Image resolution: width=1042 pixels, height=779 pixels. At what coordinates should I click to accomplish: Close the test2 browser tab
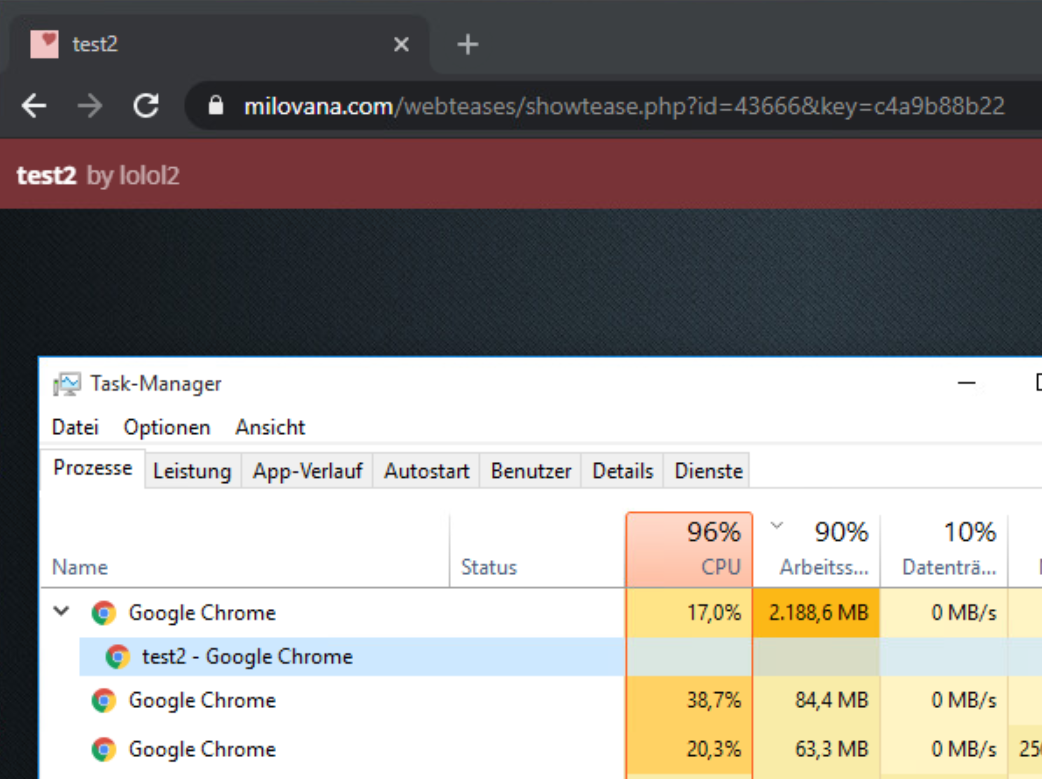401,45
